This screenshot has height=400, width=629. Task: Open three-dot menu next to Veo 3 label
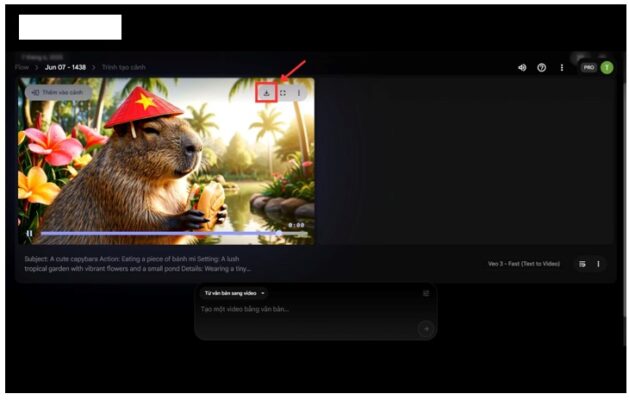click(599, 264)
